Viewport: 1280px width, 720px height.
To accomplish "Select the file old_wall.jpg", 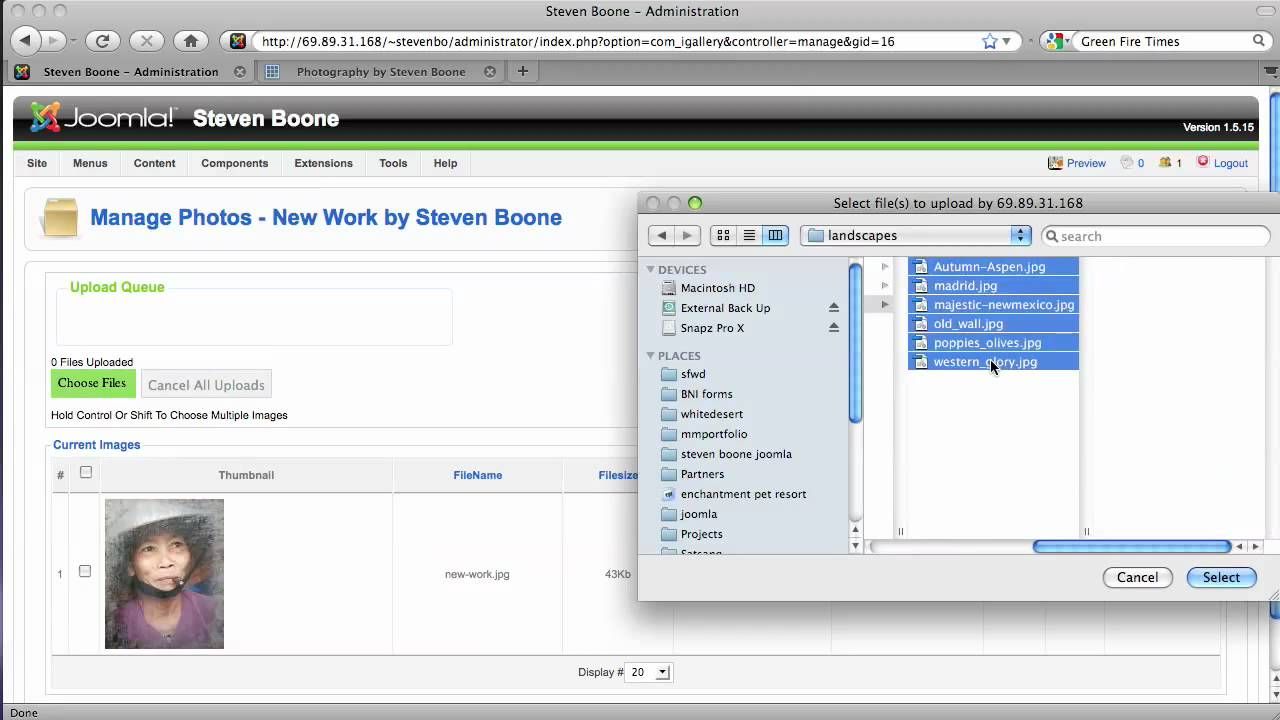I will [993, 324].
